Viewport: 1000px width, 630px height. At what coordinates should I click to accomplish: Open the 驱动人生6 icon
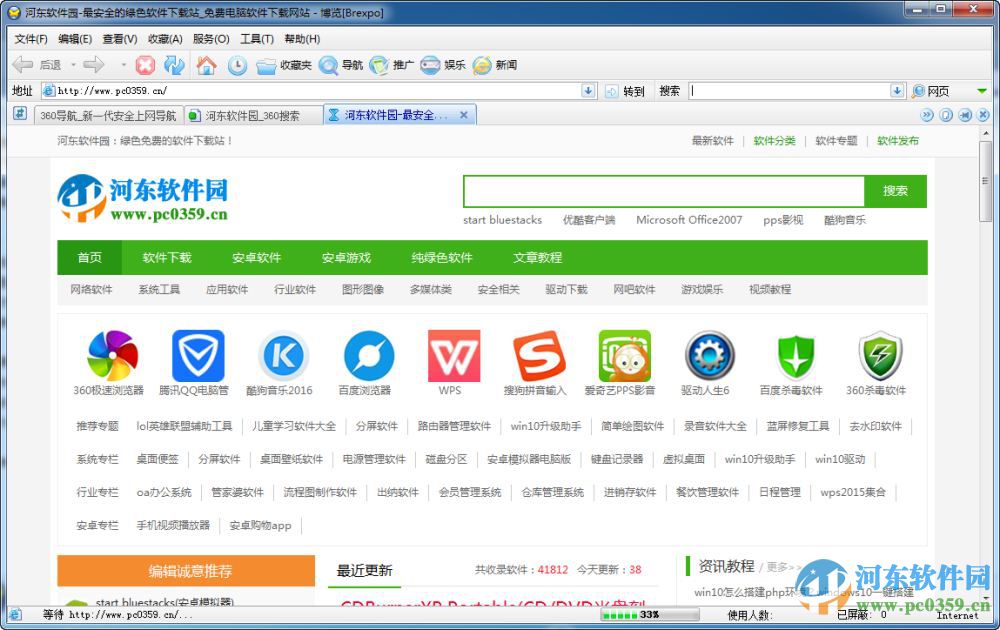coord(710,355)
